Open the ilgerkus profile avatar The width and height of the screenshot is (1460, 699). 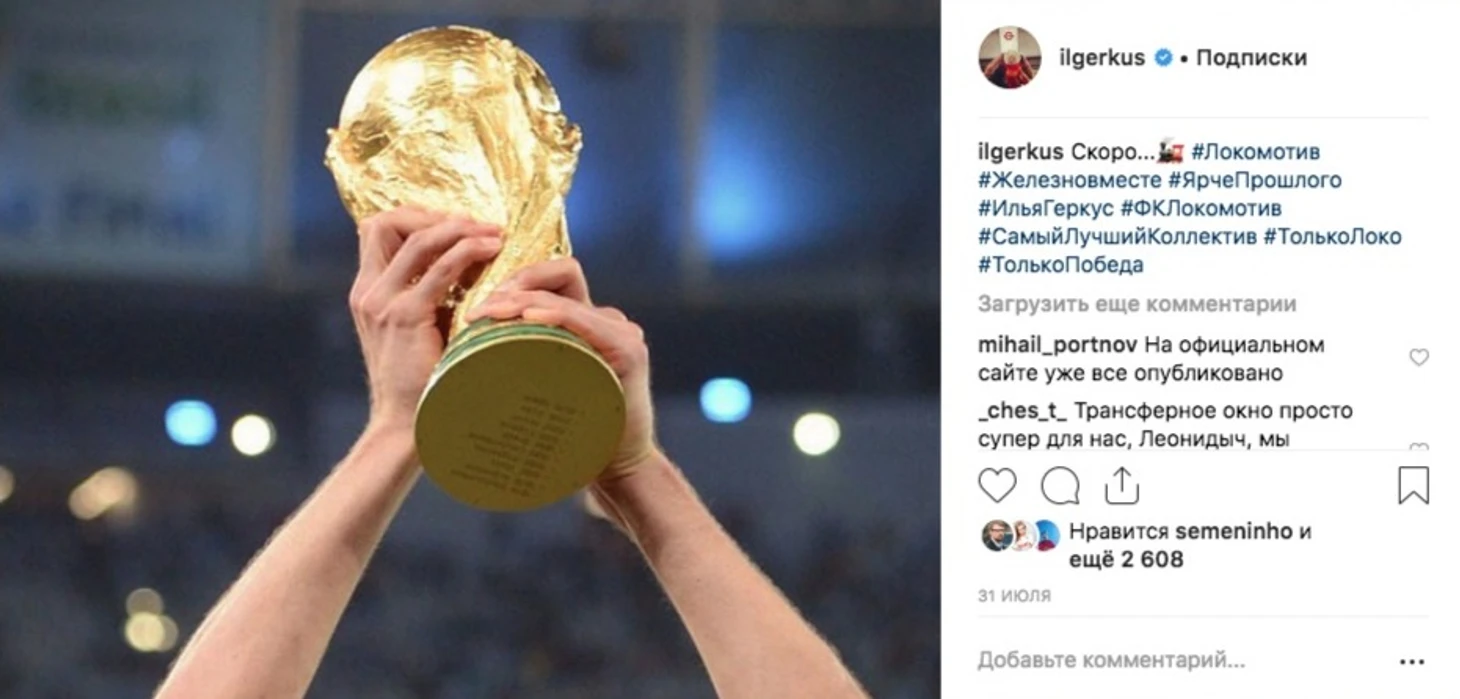(1010, 57)
